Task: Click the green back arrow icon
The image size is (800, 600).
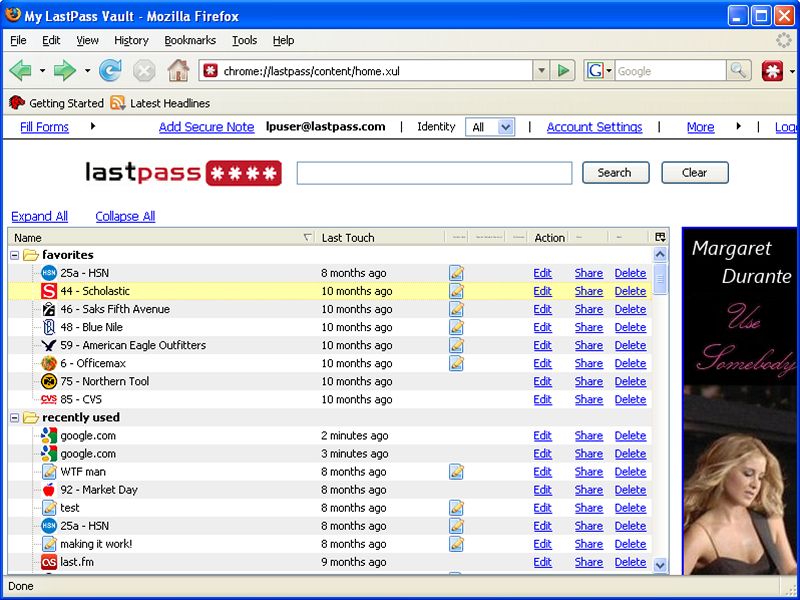Action: pos(20,71)
